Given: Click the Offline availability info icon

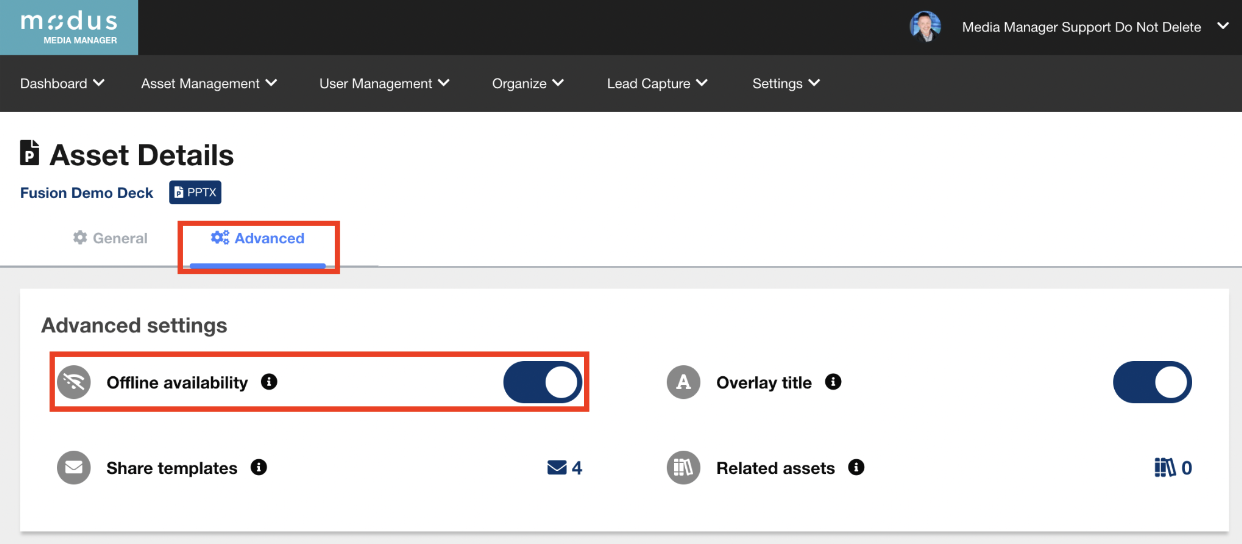Looking at the screenshot, I should [x=269, y=382].
